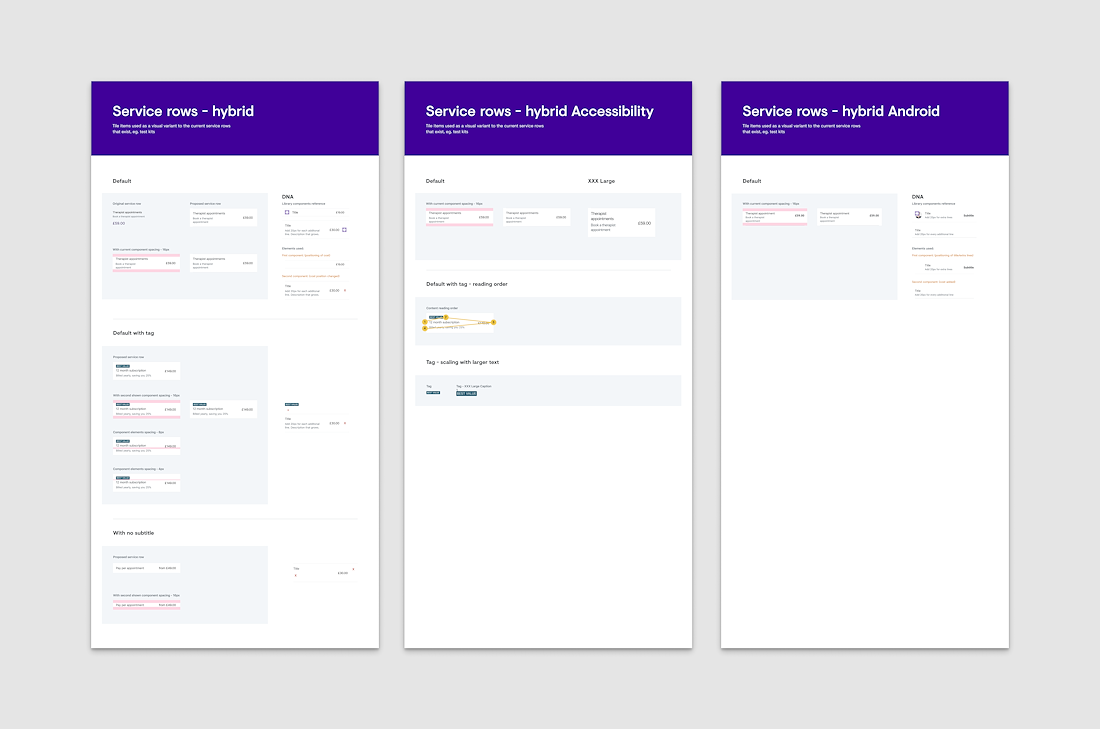Click the small tag under 'Tag' label in Accessibility frame
The width and height of the screenshot is (1100, 729).
[x=433, y=392]
